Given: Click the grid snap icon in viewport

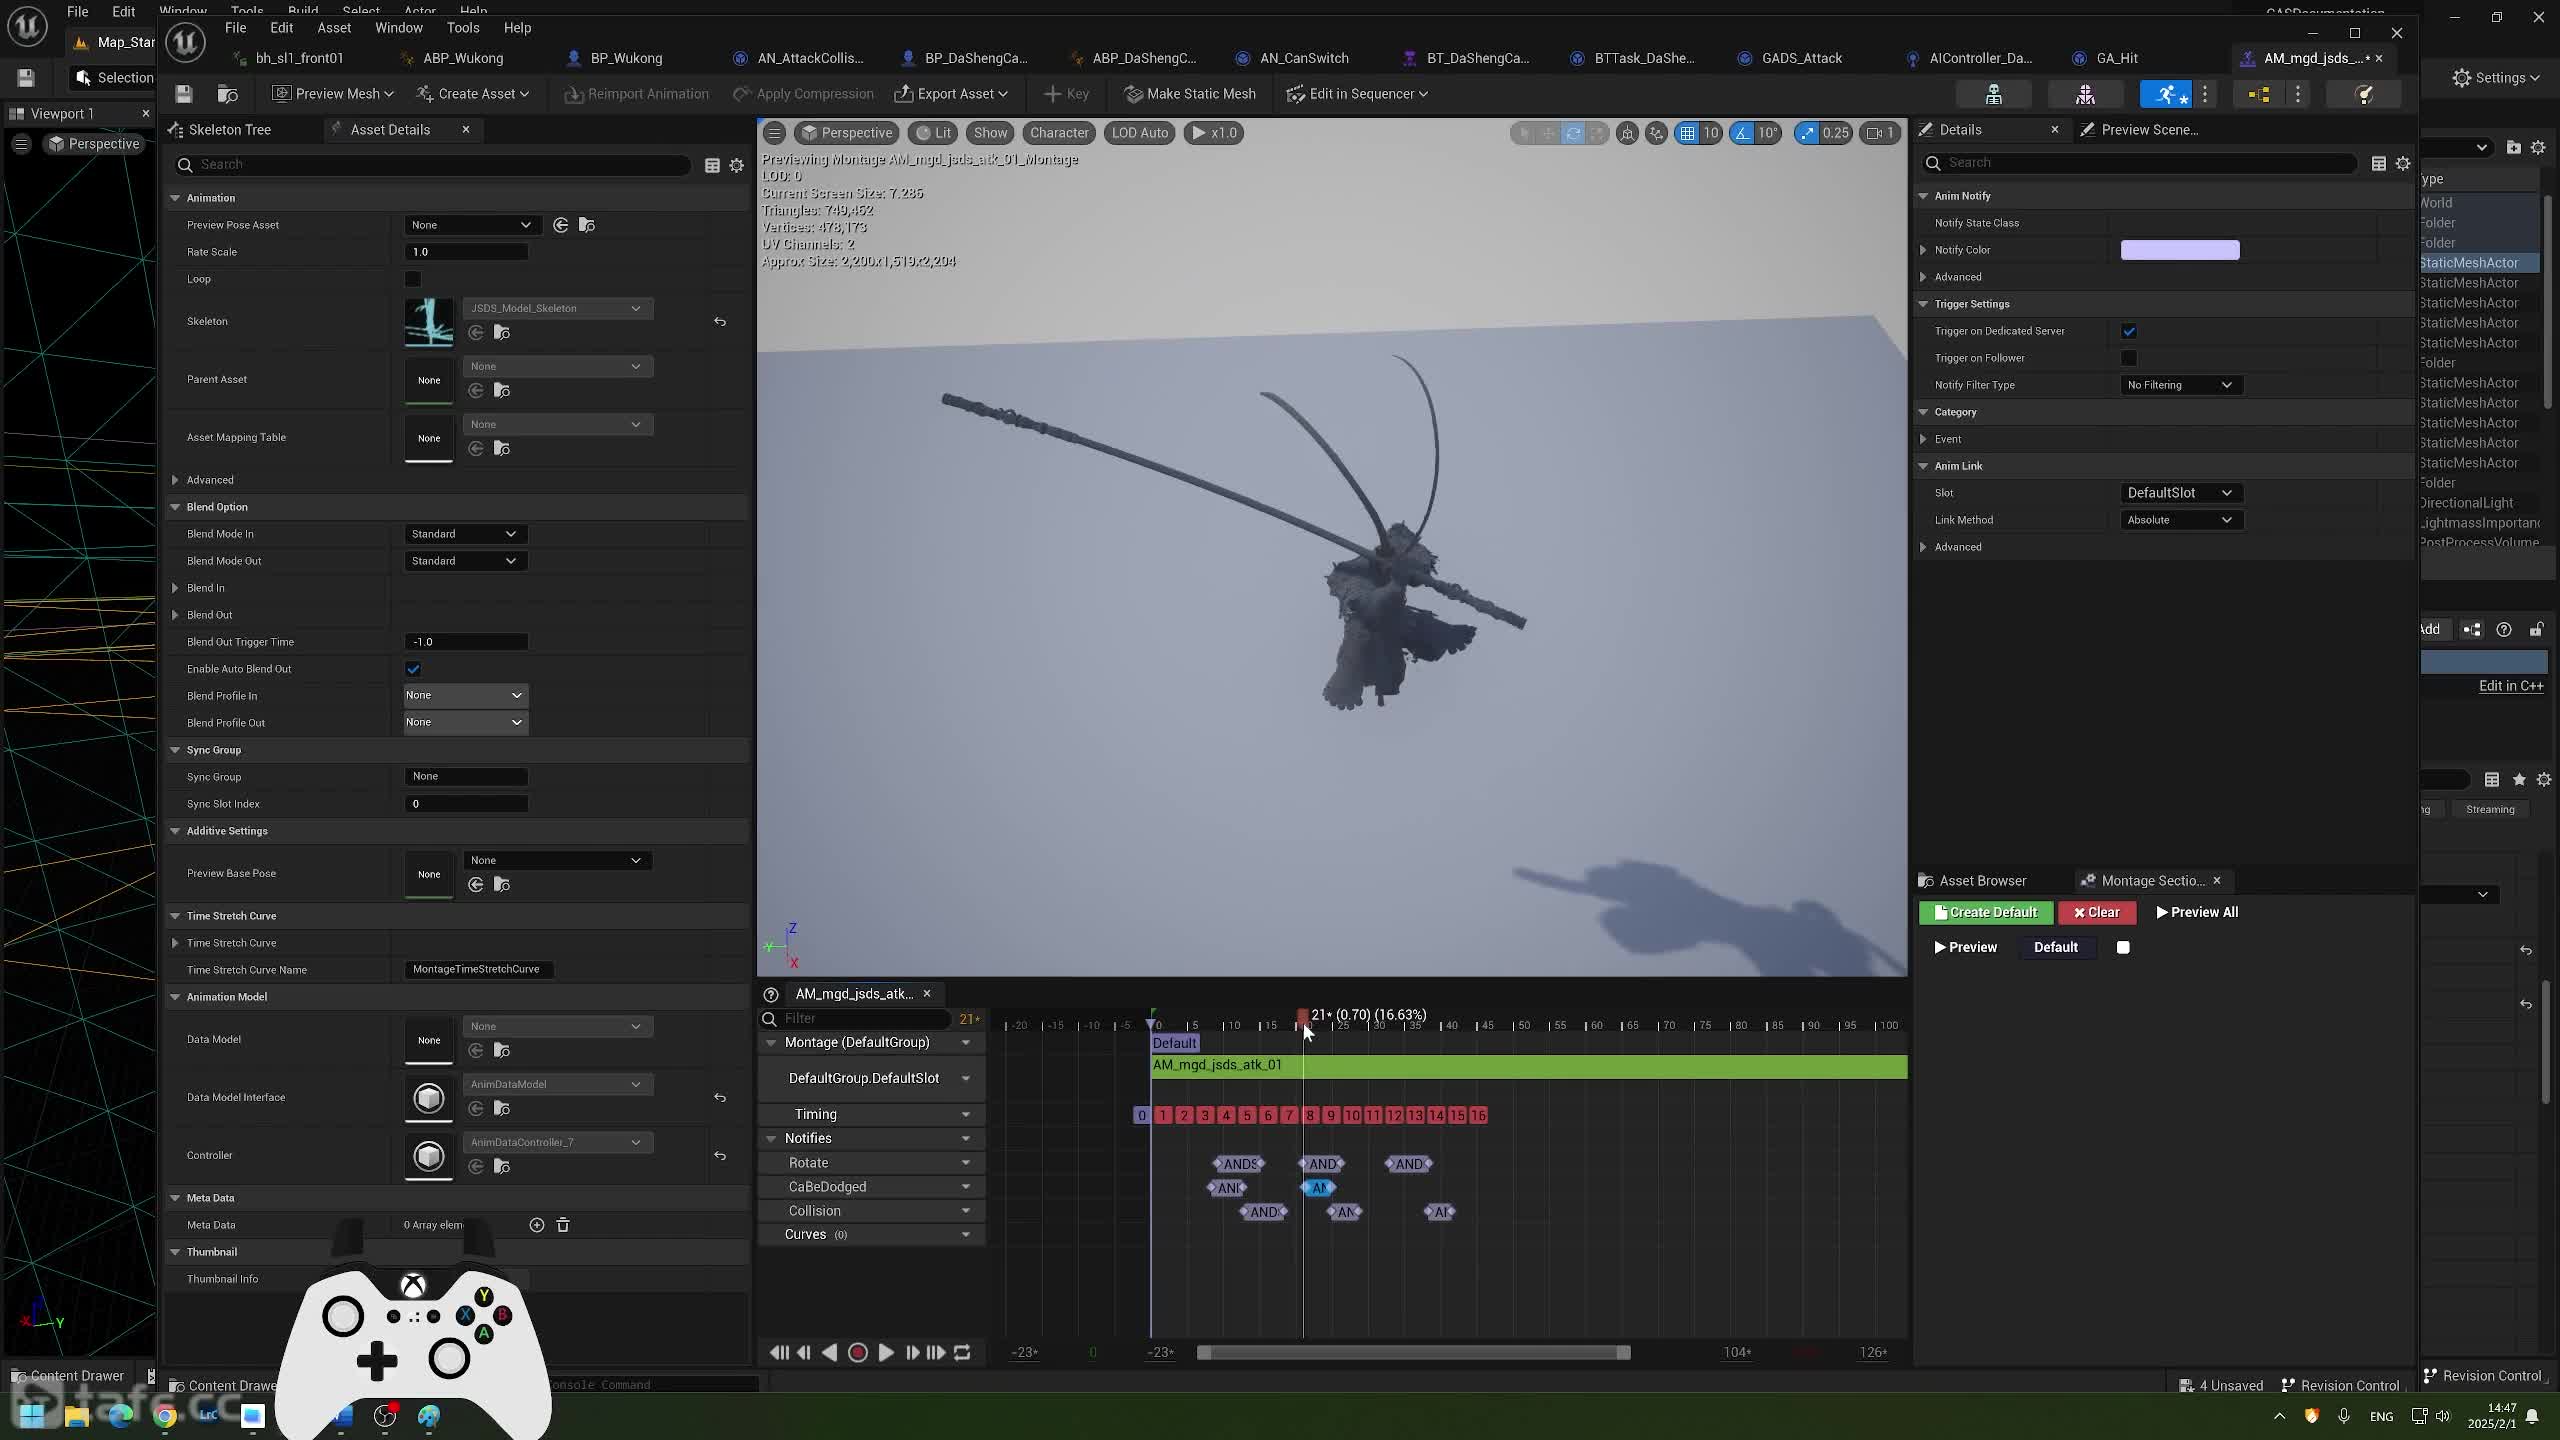Looking at the screenshot, I should point(1688,133).
